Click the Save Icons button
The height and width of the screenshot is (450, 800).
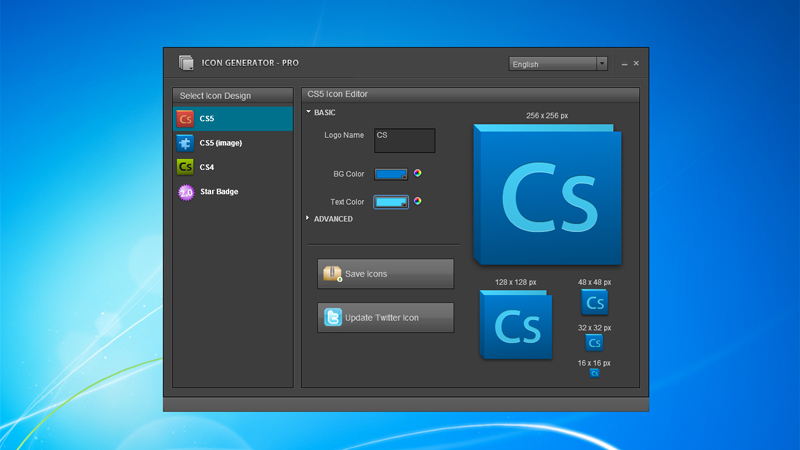(385, 274)
